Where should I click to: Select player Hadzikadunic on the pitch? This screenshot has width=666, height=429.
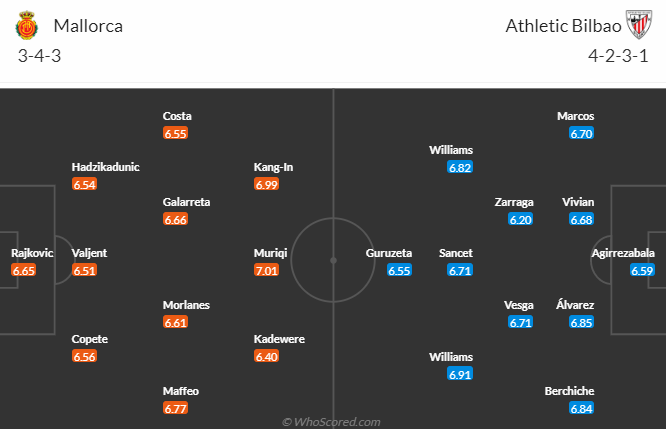point(105,167)
